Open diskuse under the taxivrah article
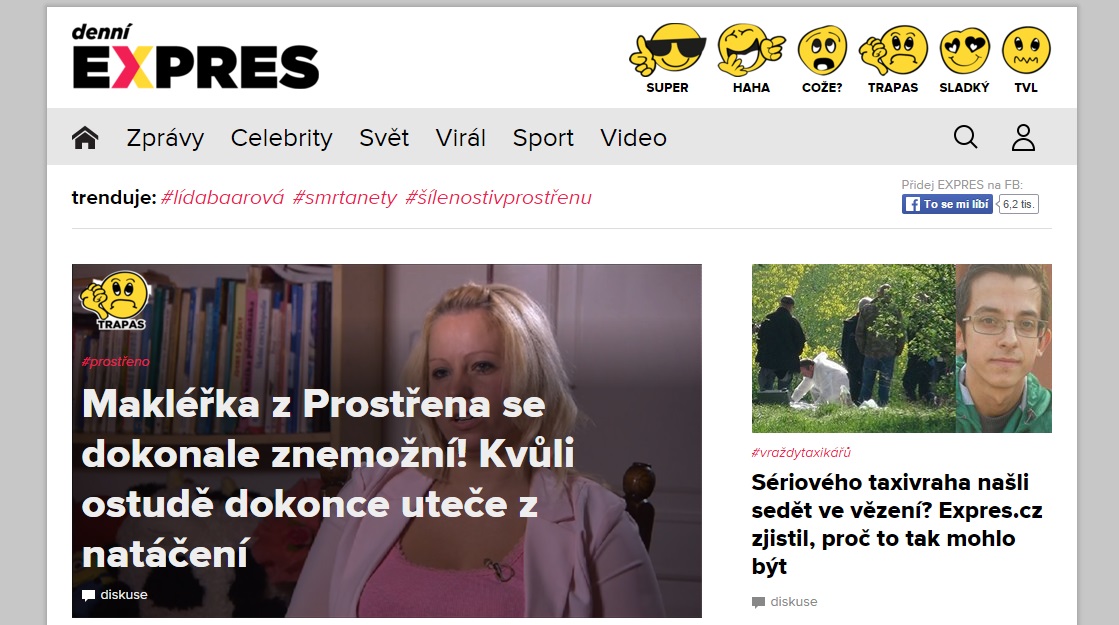The image size is (1119, 625). 784,601
